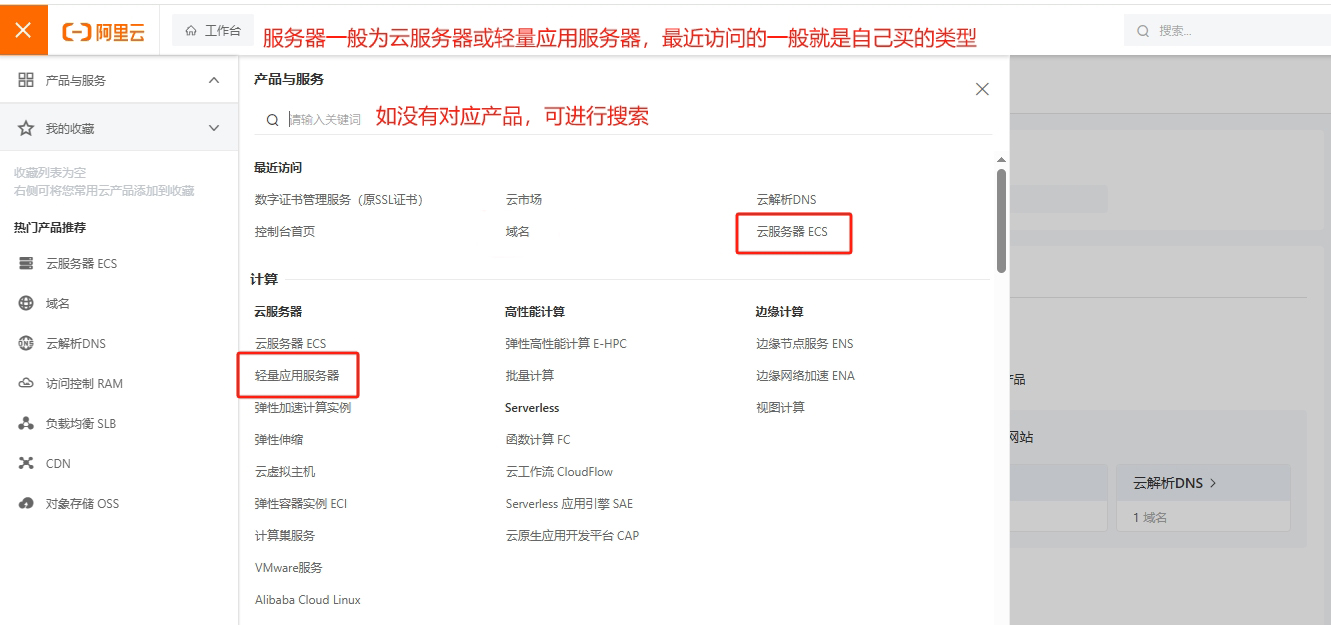Open 弹性伸缩 product link
Viewport: 1331px width, 625px height.
(x=279, y=440)
